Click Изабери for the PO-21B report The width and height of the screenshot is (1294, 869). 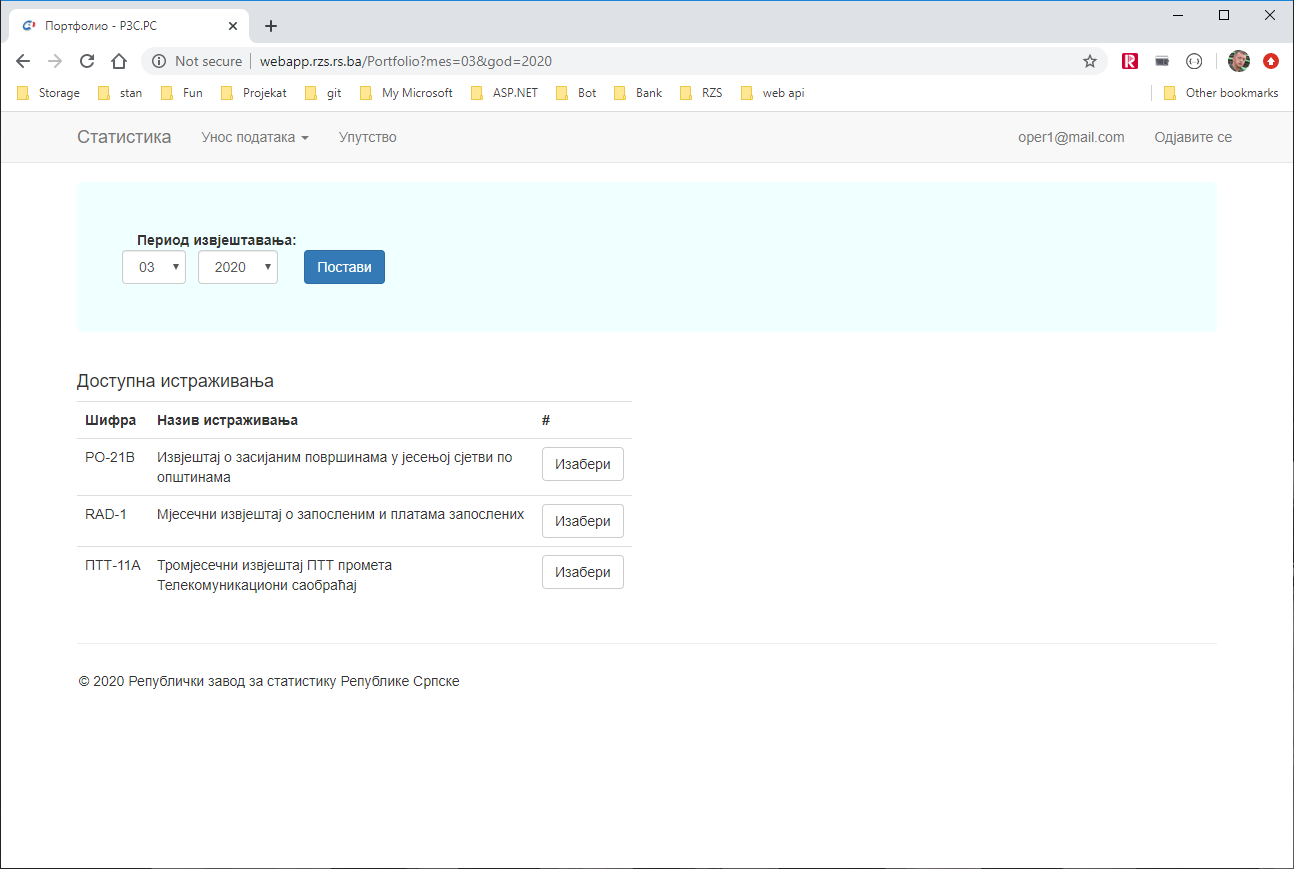[582, 464]
